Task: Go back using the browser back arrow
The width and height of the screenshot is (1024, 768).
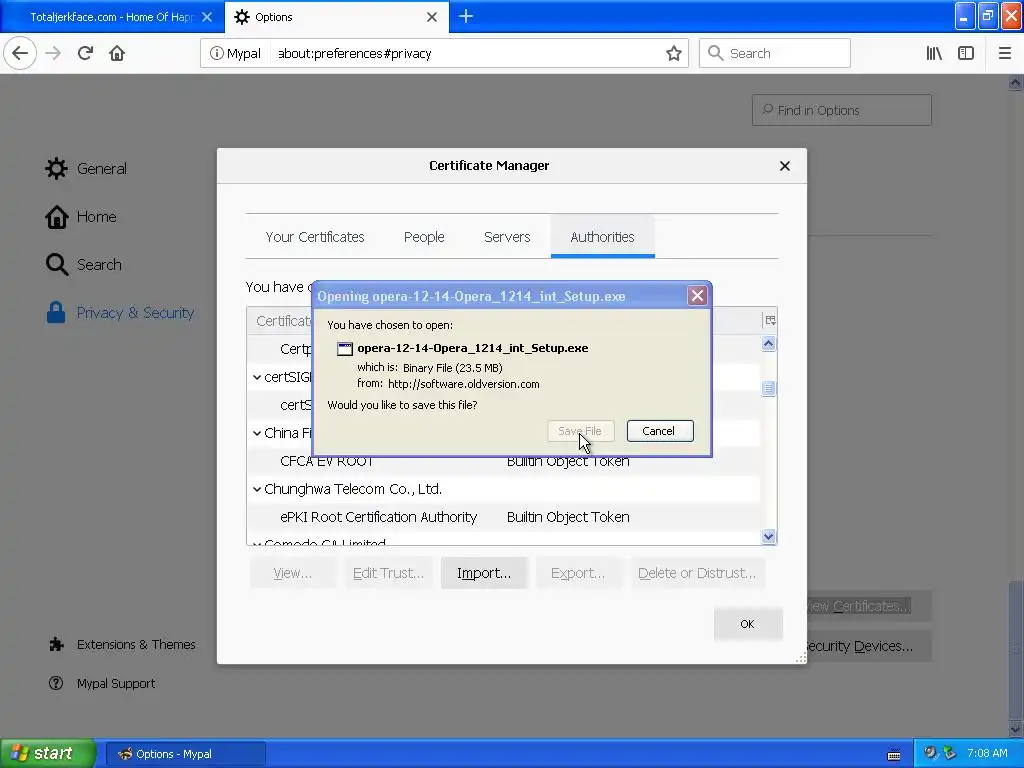Action: [x=20, y=53]
